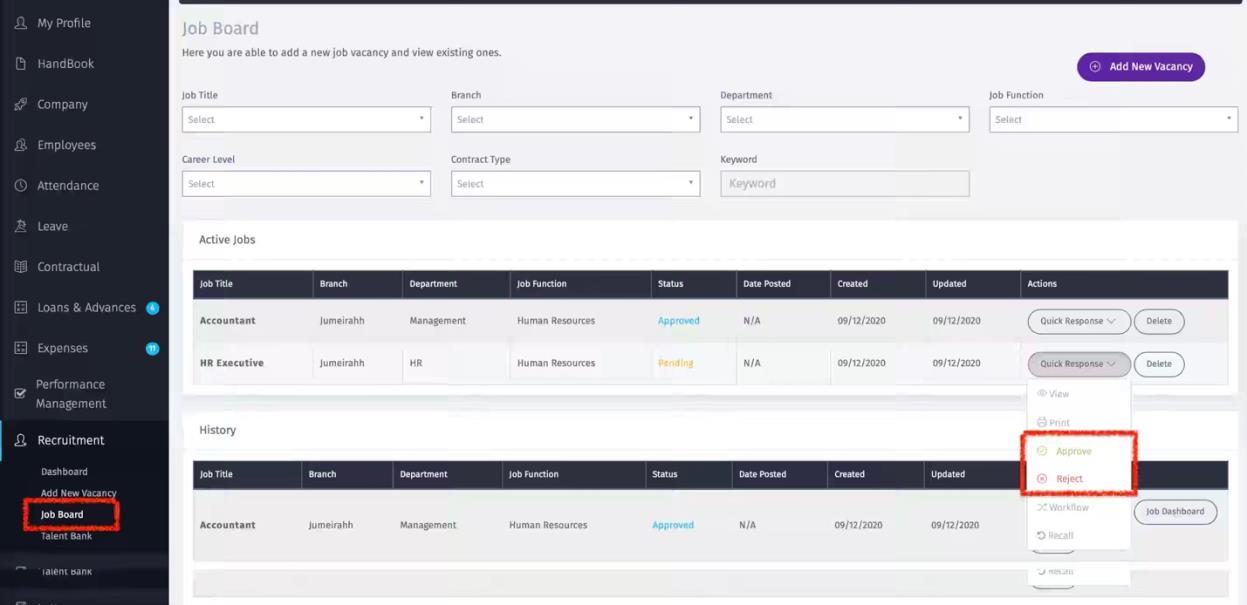The height and width of the screenshot is (605, 1247).
Task: Click the Expenses sidebar icon
Action: 20,348
